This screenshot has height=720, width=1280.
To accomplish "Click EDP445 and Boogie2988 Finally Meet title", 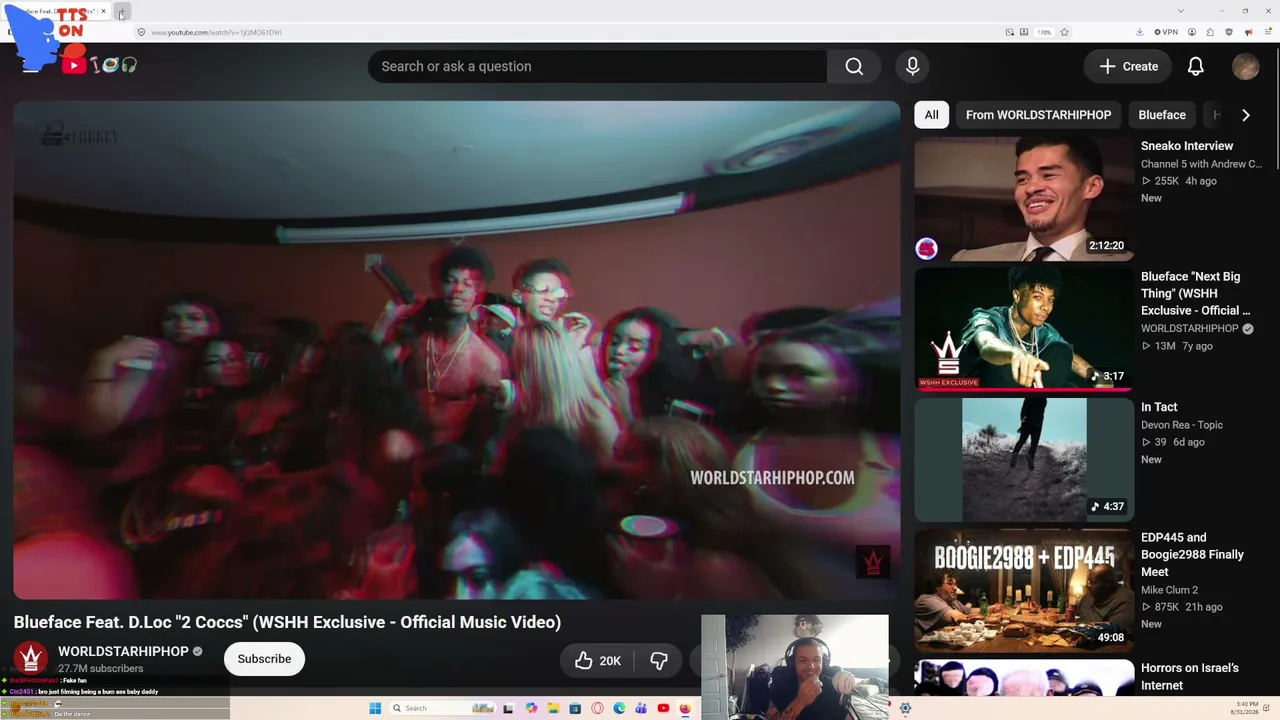I will coord(1192,555).
